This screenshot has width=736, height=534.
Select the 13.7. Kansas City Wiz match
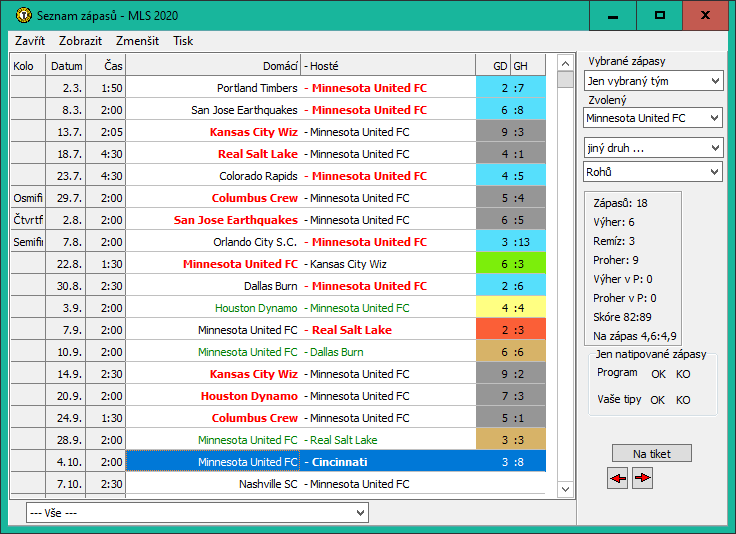tap(278, 132)
